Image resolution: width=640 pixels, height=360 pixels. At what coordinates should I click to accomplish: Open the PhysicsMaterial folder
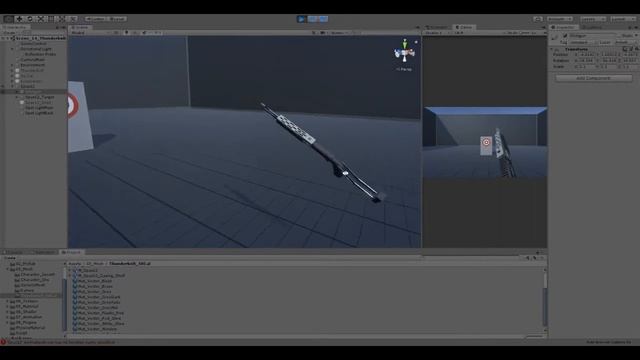(30, 328)
